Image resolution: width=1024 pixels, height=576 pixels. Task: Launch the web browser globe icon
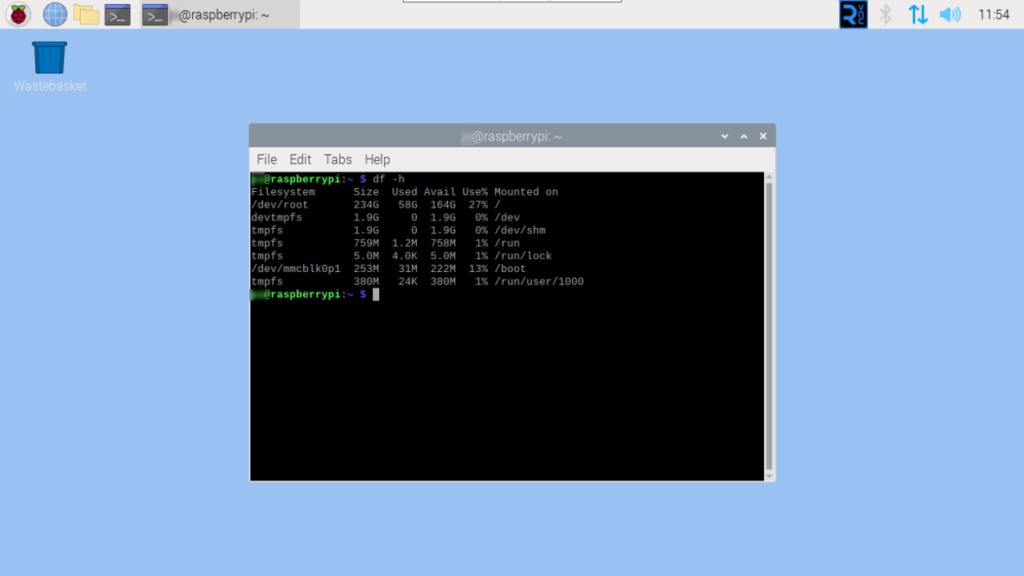(x=54, y=14)
